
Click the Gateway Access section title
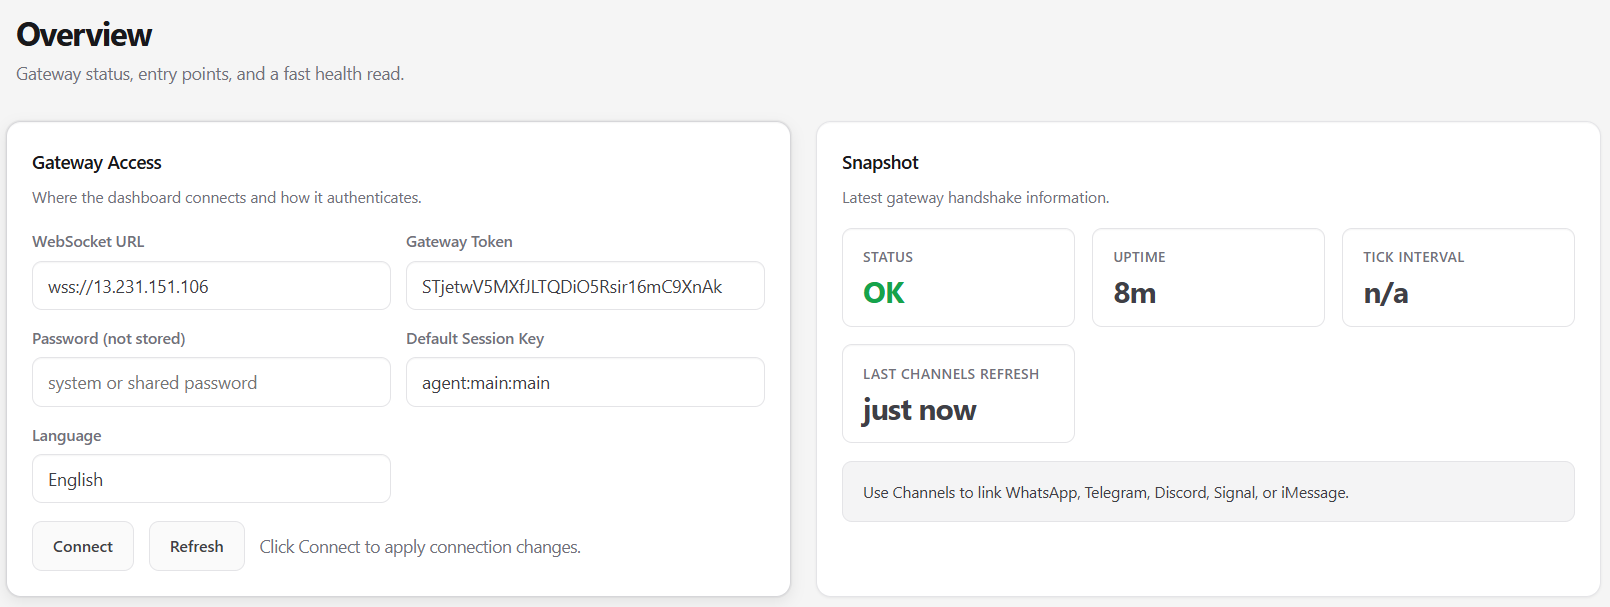click(x=97, y=163)
